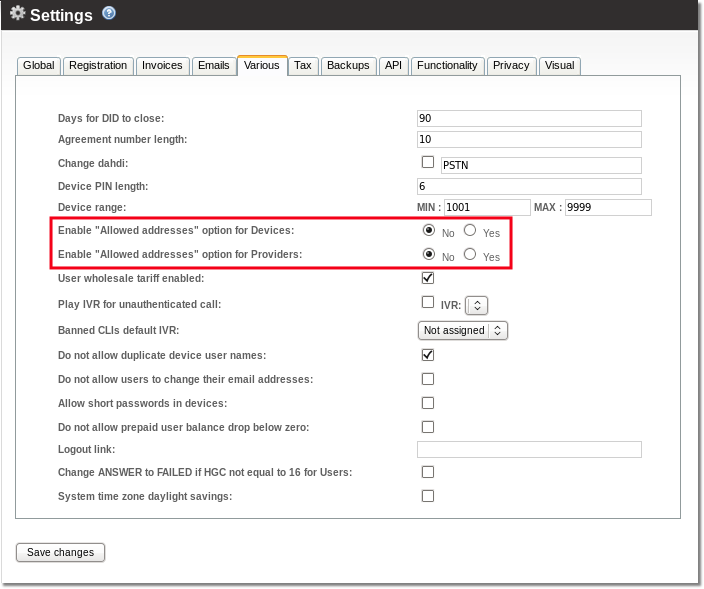The width and height of the screenshot is (704, 589).
Task: Click the Save changes button
Action: point(60,552)
